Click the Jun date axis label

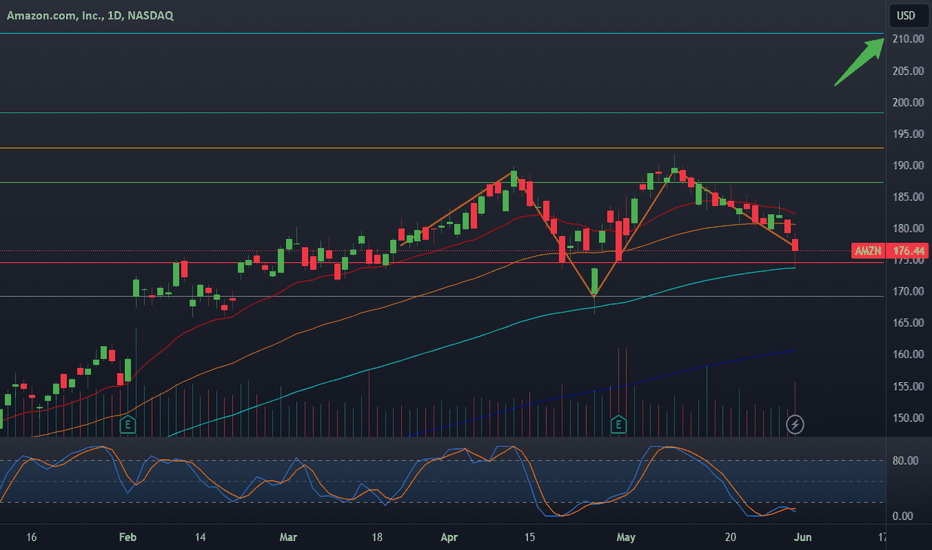click(802, 537)
